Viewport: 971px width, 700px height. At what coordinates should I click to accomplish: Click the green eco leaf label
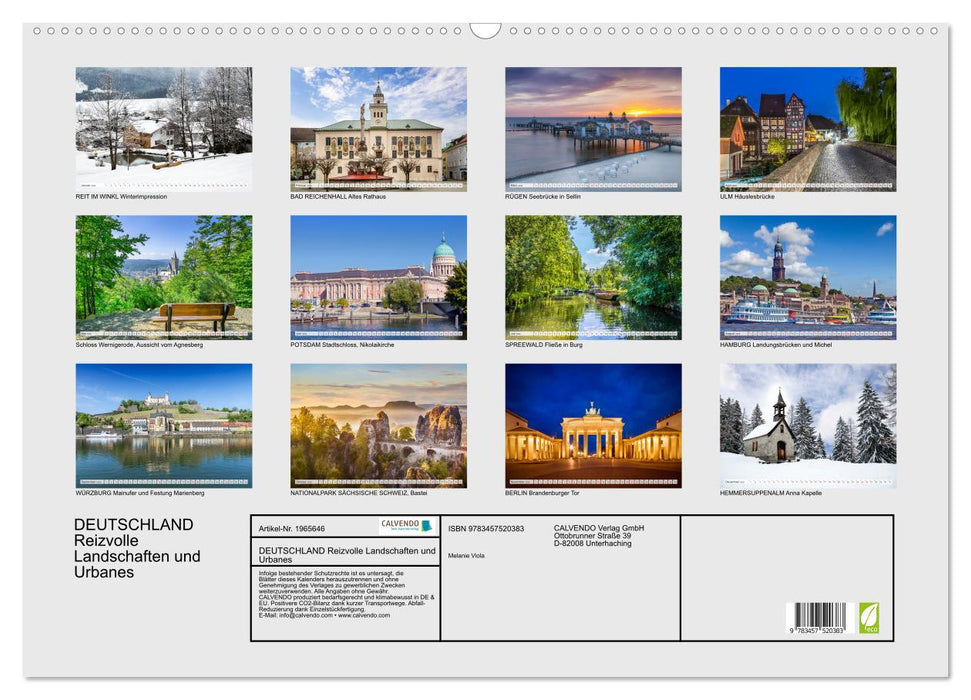[x=871, y=619]
